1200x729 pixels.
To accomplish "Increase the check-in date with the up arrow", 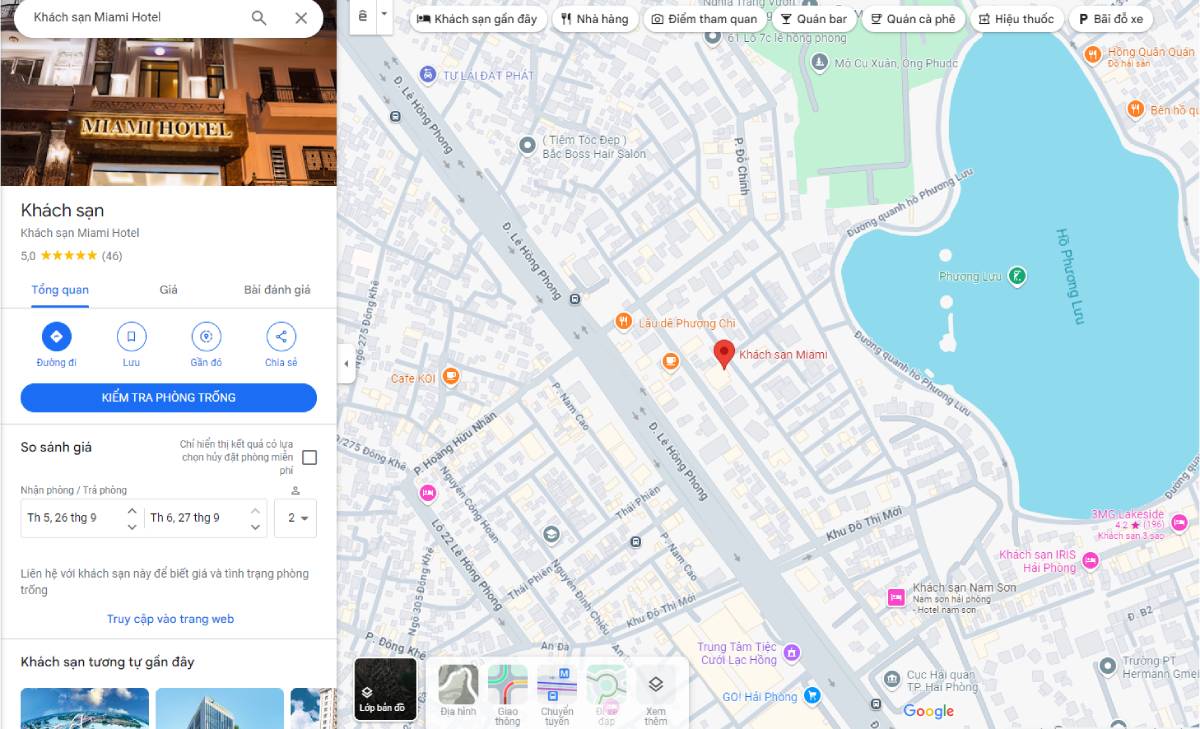I will click(x=132, y=511).
